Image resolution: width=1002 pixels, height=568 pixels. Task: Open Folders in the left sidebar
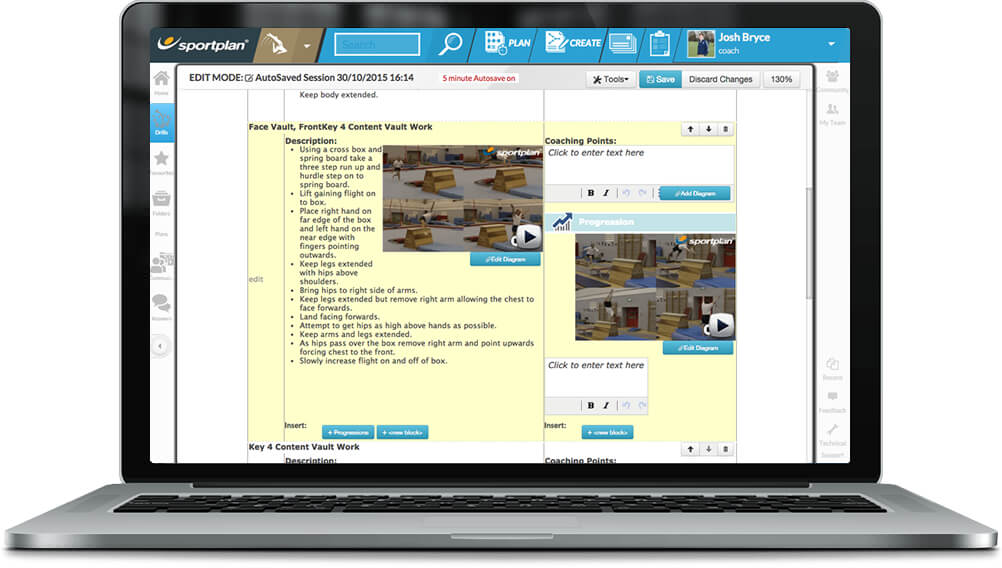tap(161, 202)
